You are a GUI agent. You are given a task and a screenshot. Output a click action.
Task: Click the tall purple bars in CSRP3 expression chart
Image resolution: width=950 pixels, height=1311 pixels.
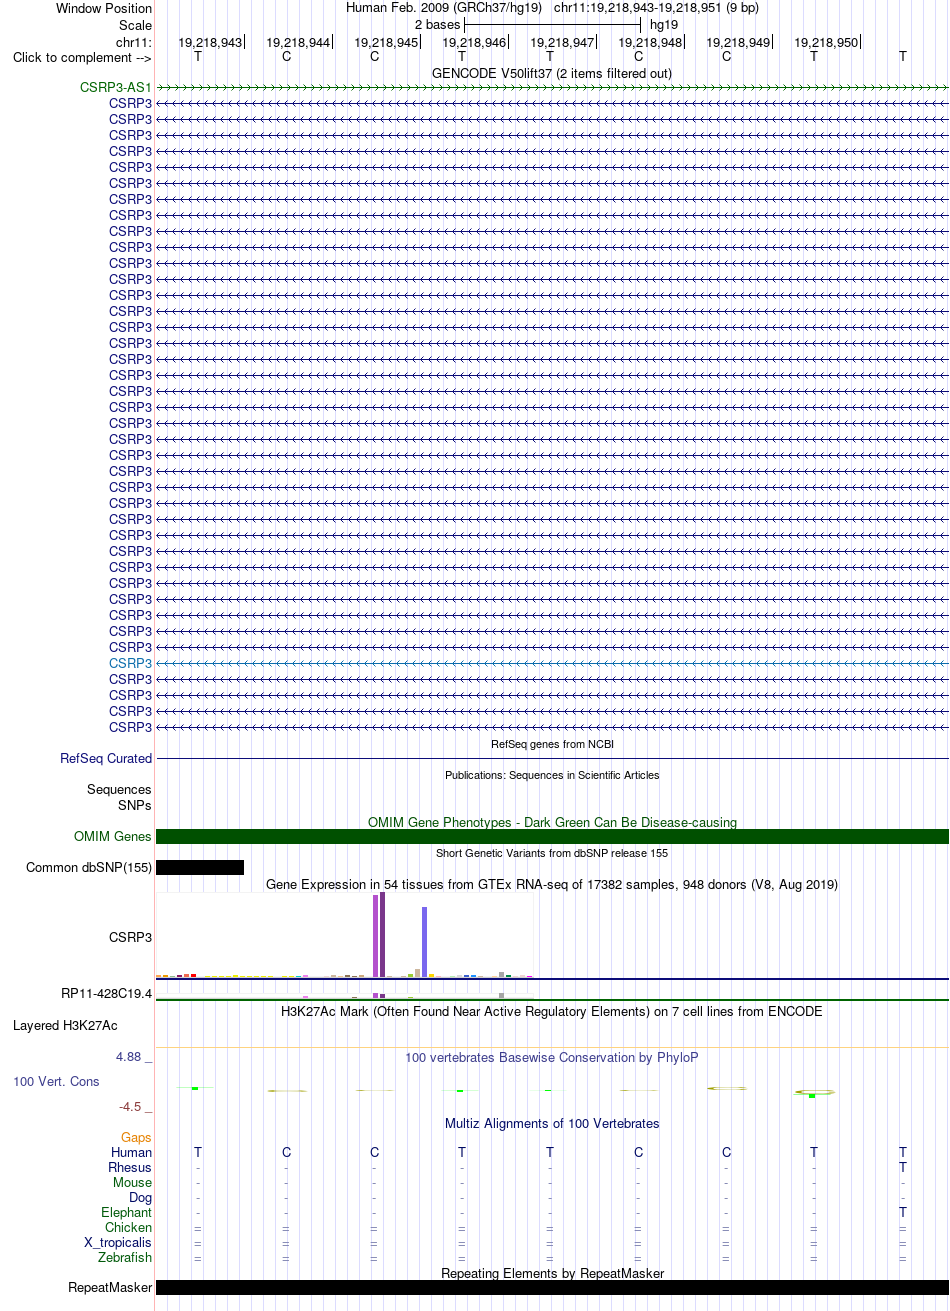click(379, 935)
